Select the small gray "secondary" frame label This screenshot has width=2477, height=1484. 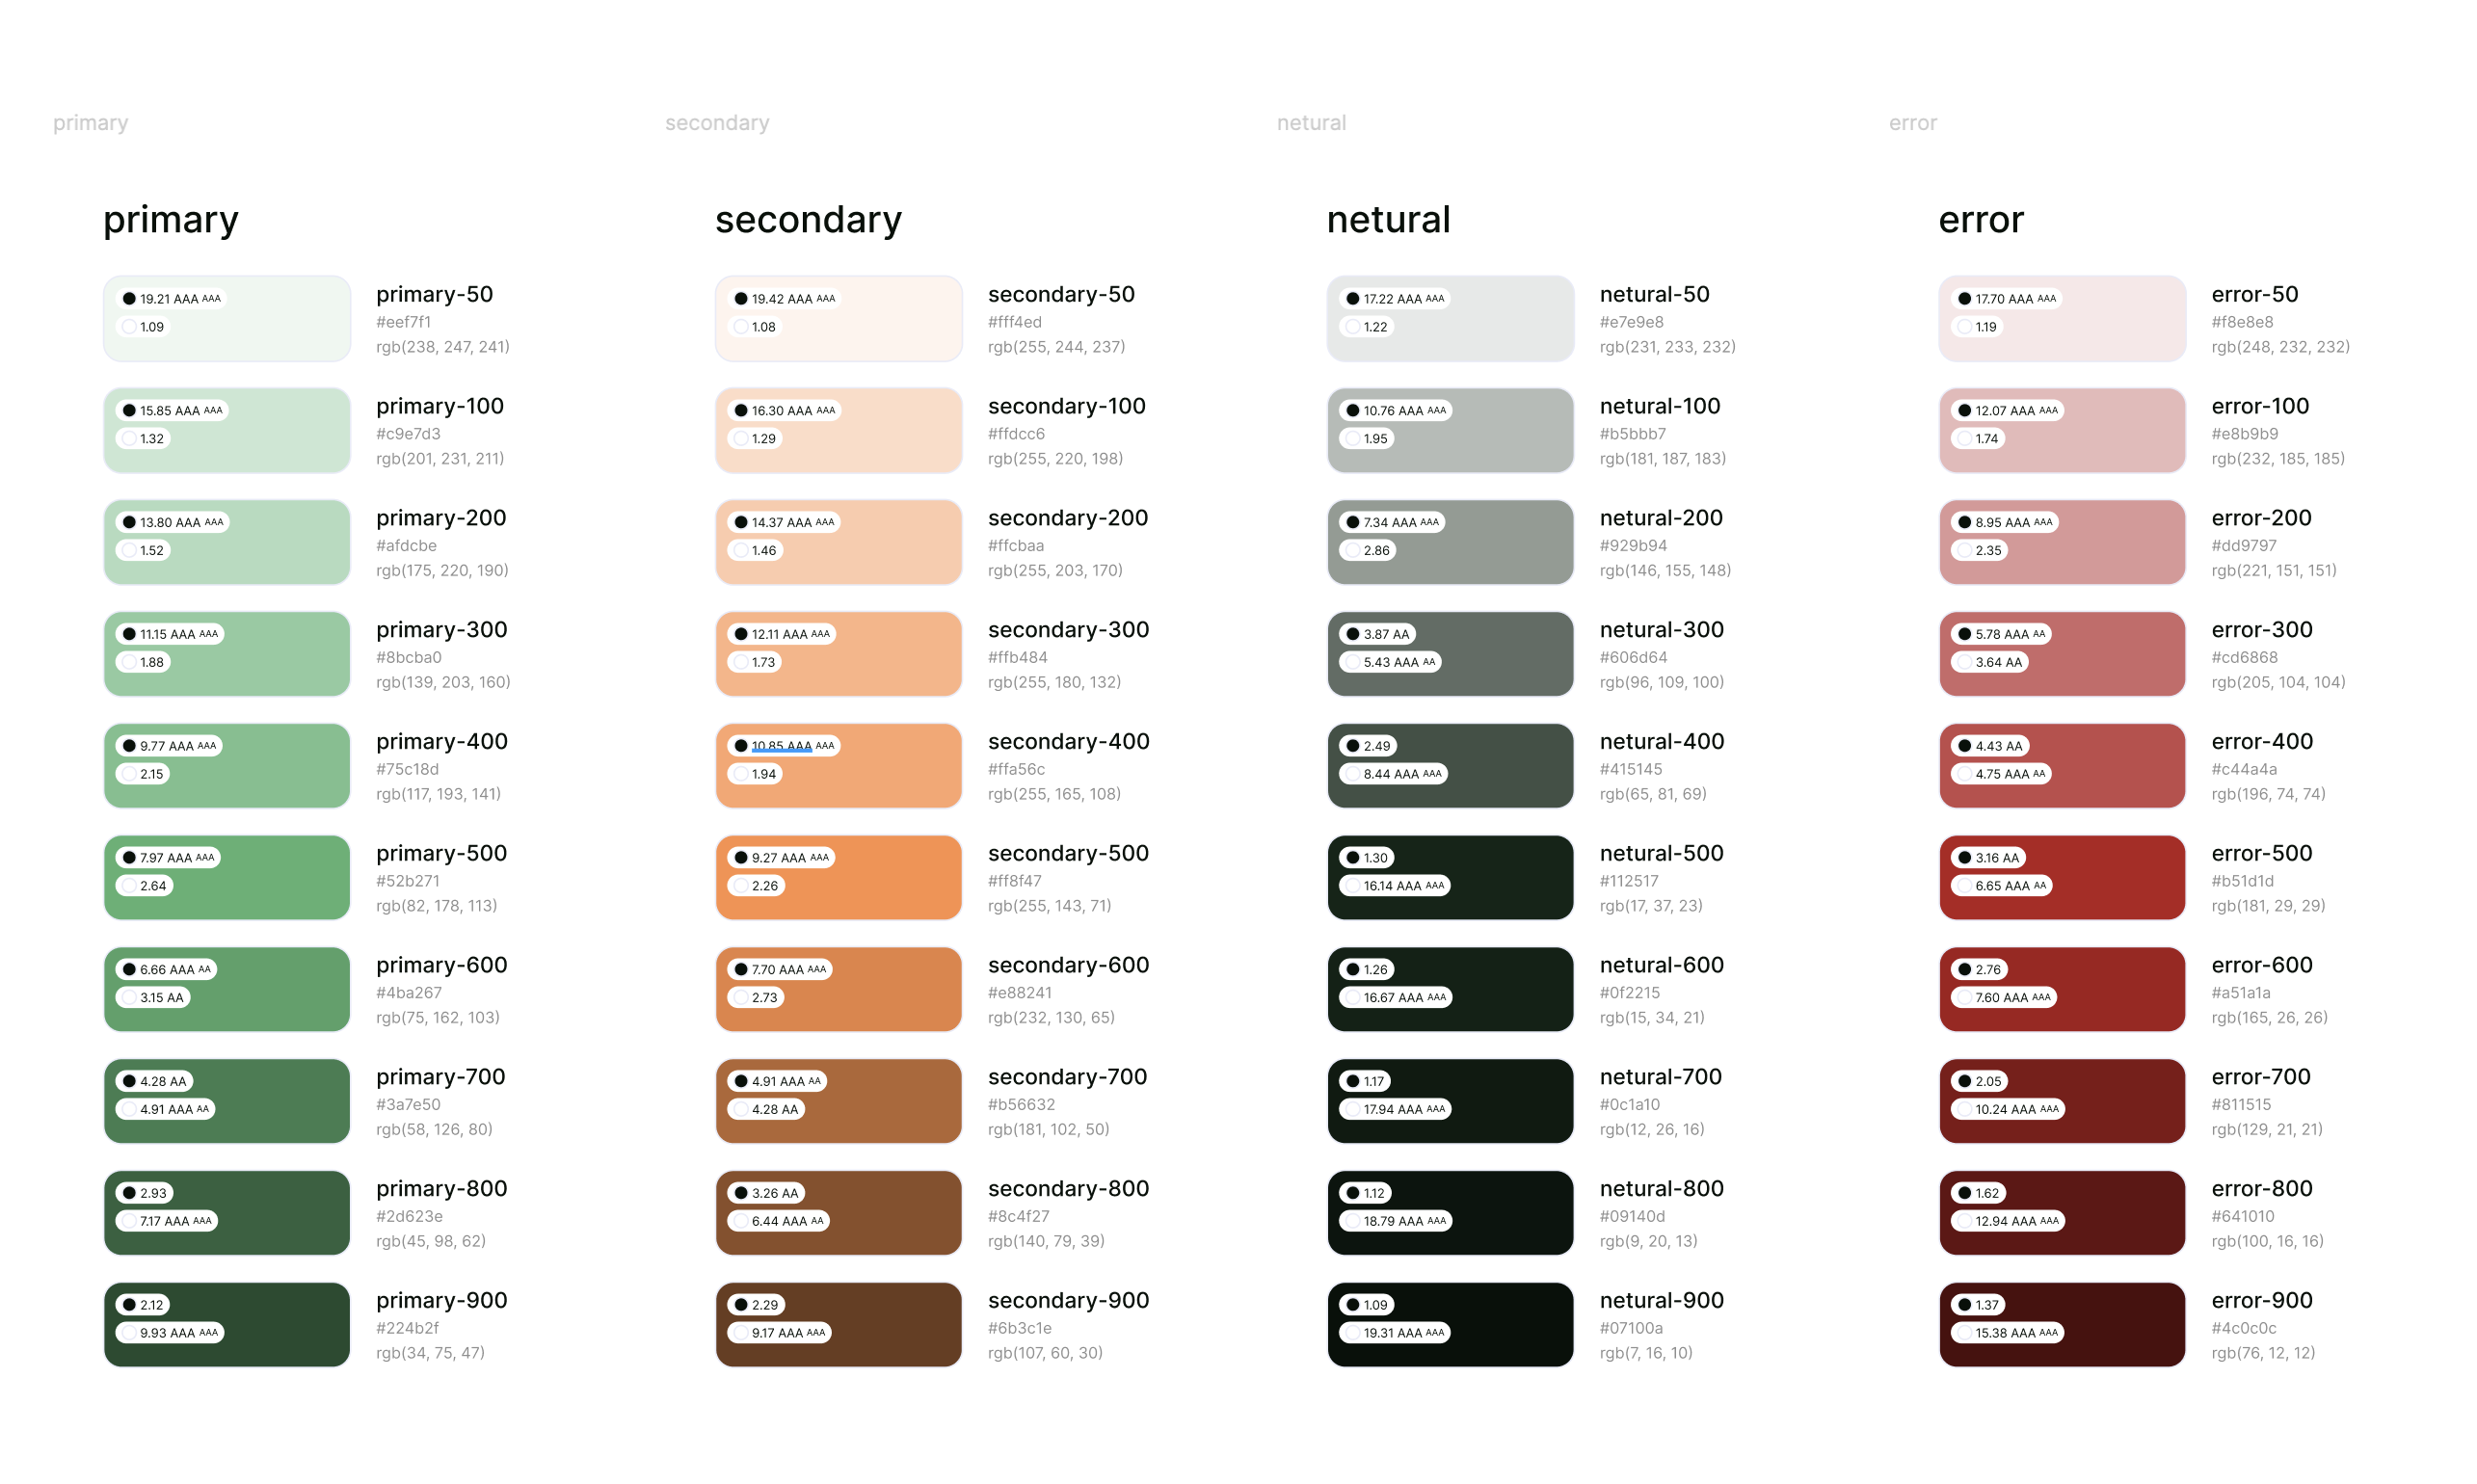tap(717, 123)
